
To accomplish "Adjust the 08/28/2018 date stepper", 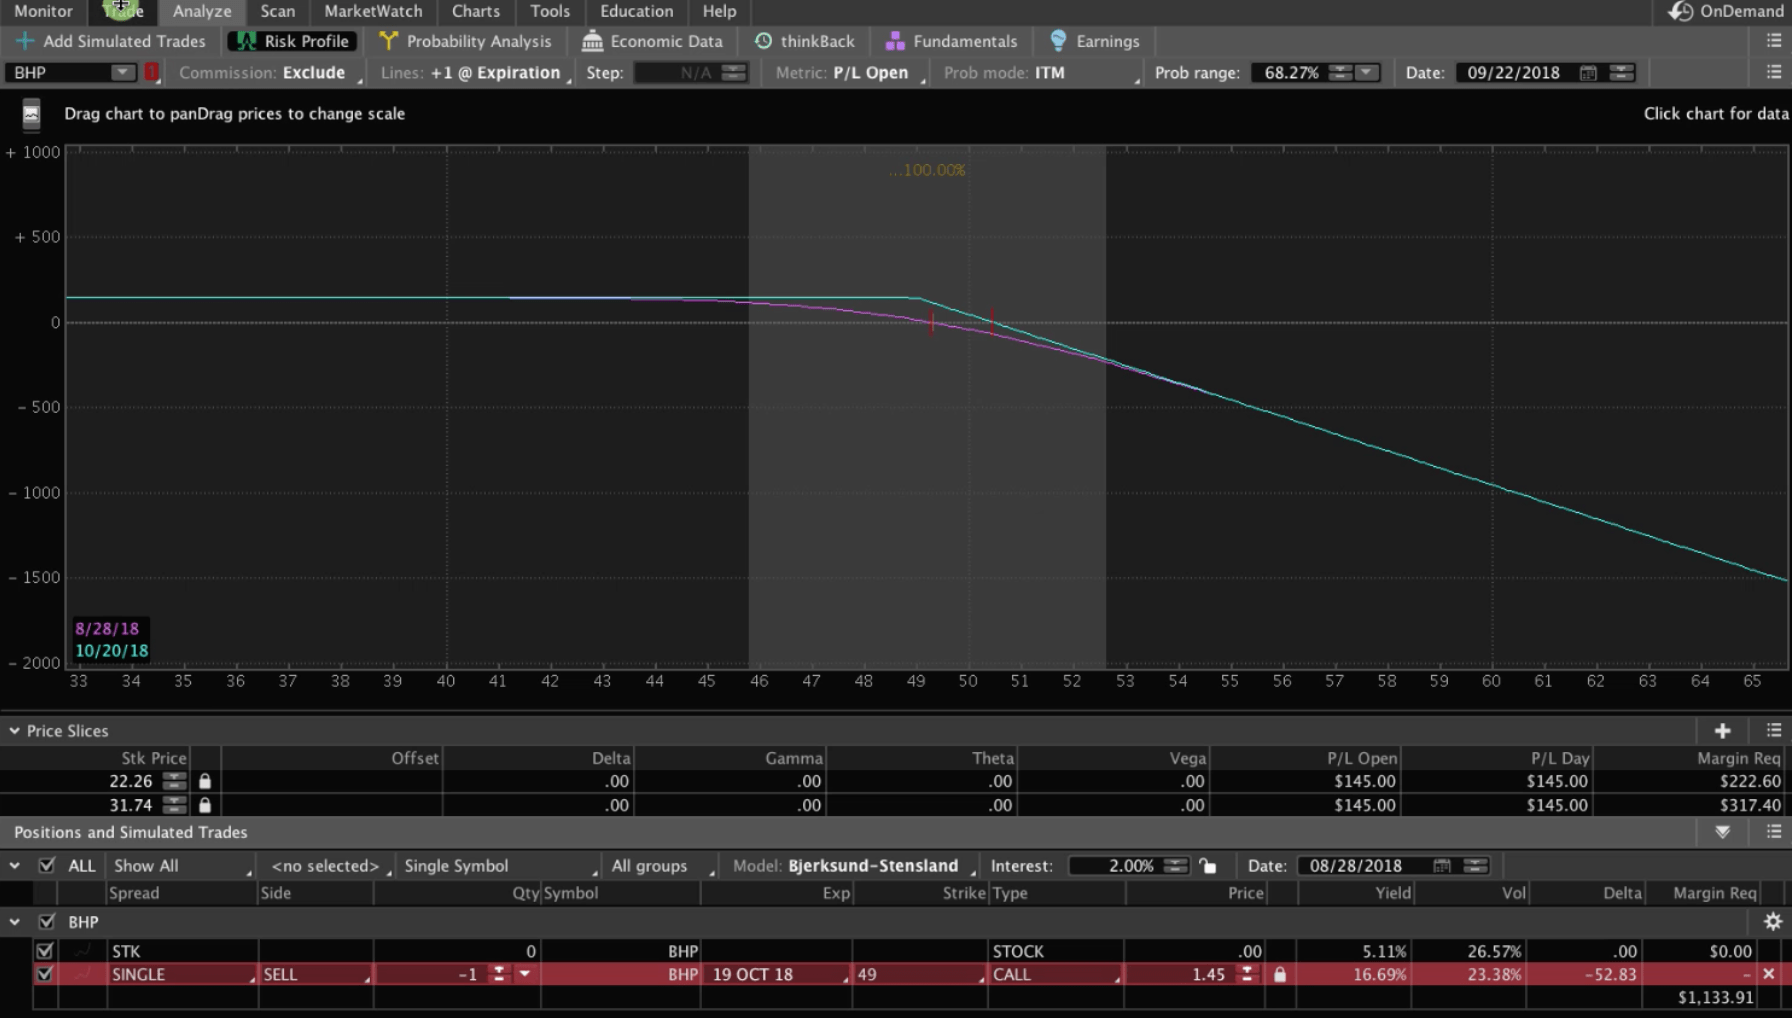I will click(1476, 866).
